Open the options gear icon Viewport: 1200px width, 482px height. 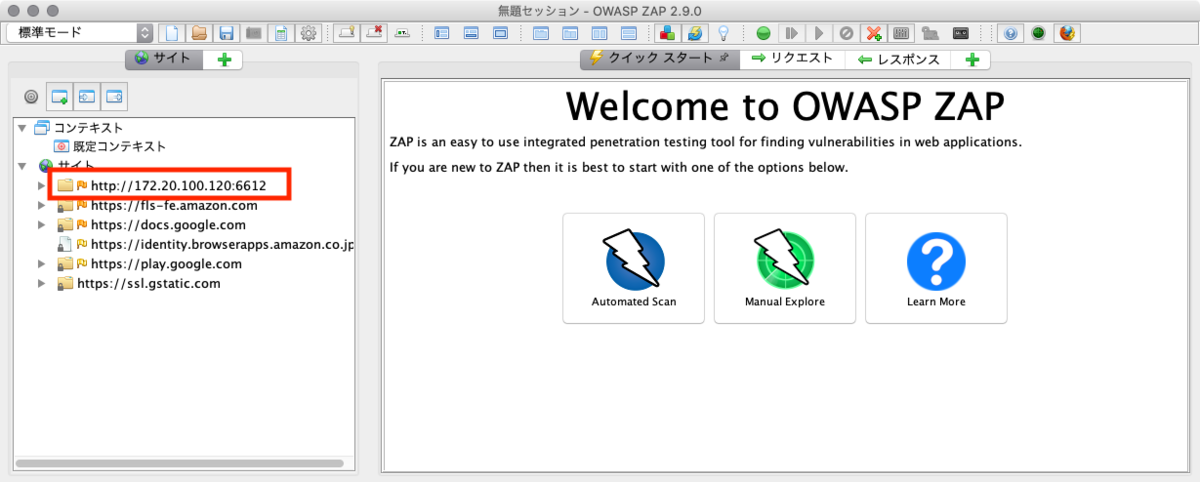309,33
